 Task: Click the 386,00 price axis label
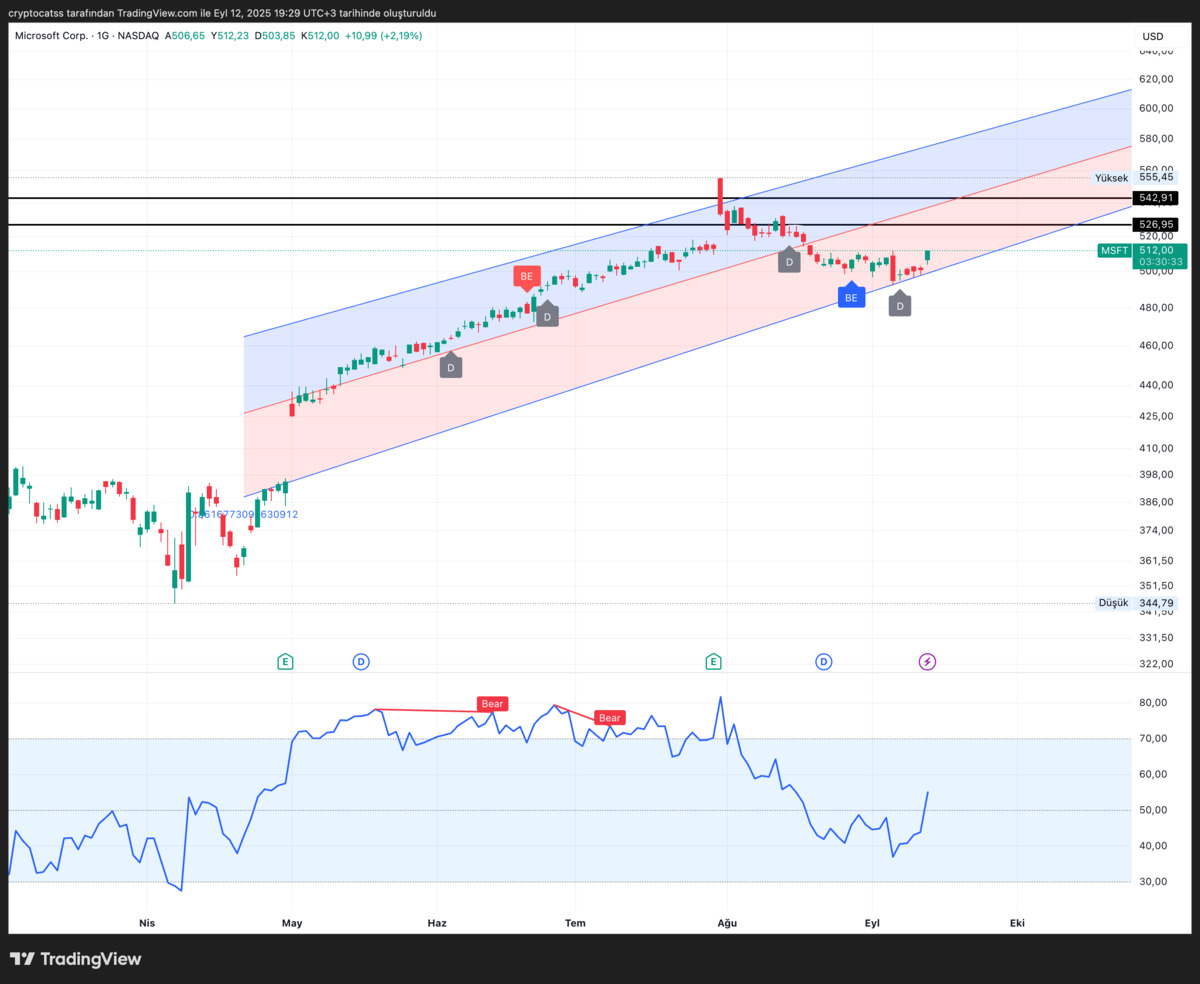(x=1155, y=502)
